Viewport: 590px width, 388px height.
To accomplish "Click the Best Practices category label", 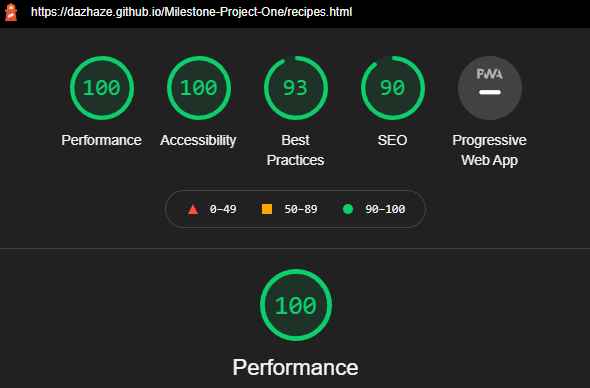I will (x=295, y=150).
